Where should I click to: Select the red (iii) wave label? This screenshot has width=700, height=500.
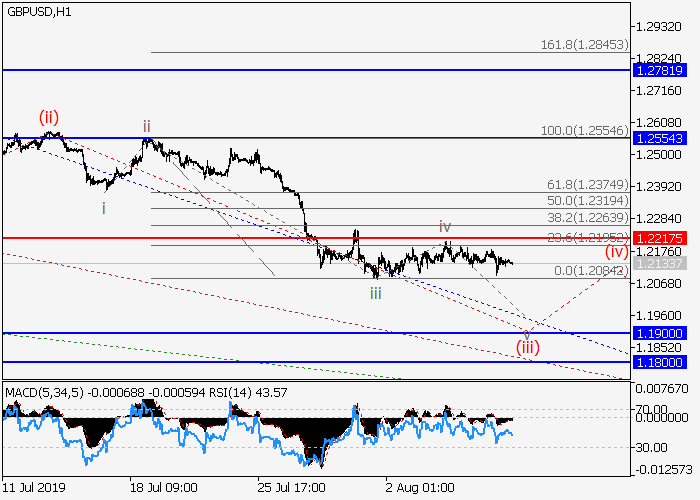click(x=528, y=347)
